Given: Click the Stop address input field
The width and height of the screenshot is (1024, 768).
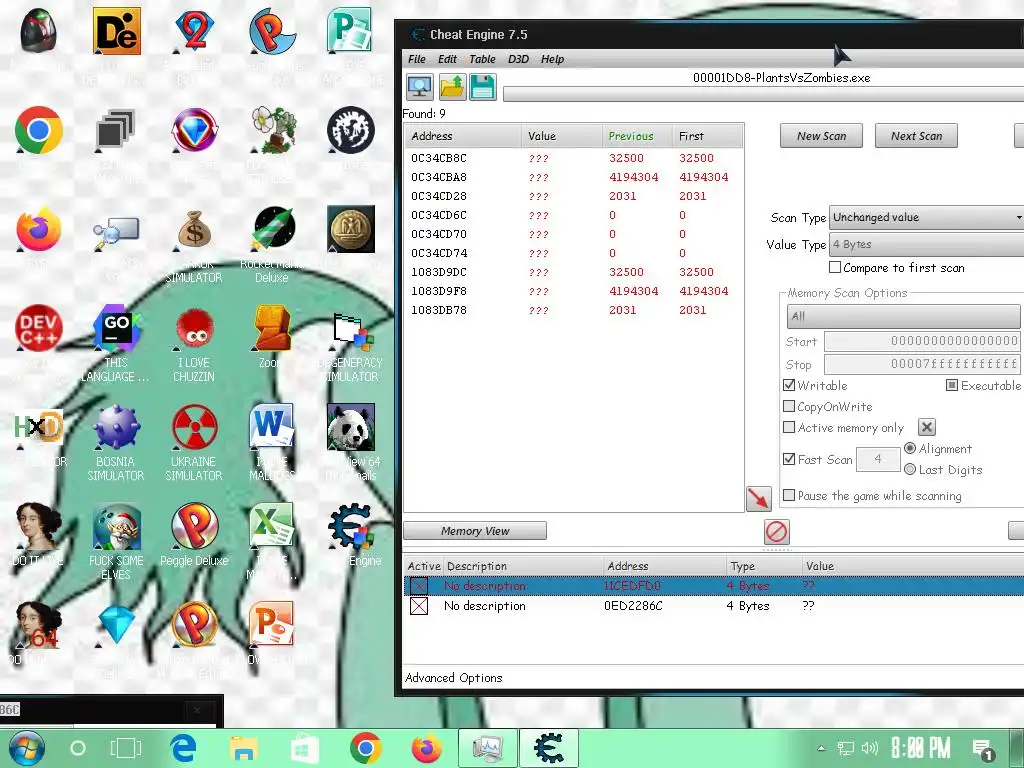Looking at the screenshot, I should (922, 364).
